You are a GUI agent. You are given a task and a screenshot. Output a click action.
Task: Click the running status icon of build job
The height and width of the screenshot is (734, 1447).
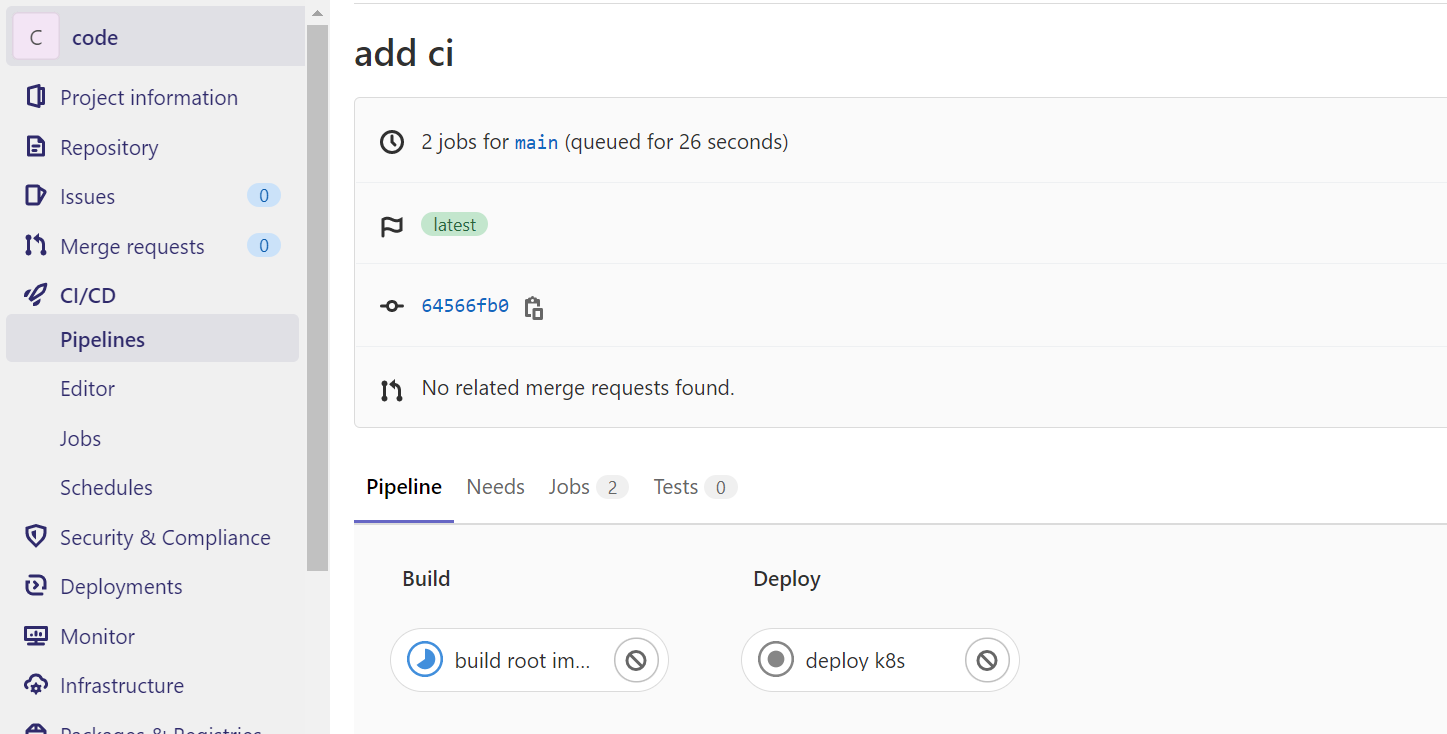click(x=425, y=660)
